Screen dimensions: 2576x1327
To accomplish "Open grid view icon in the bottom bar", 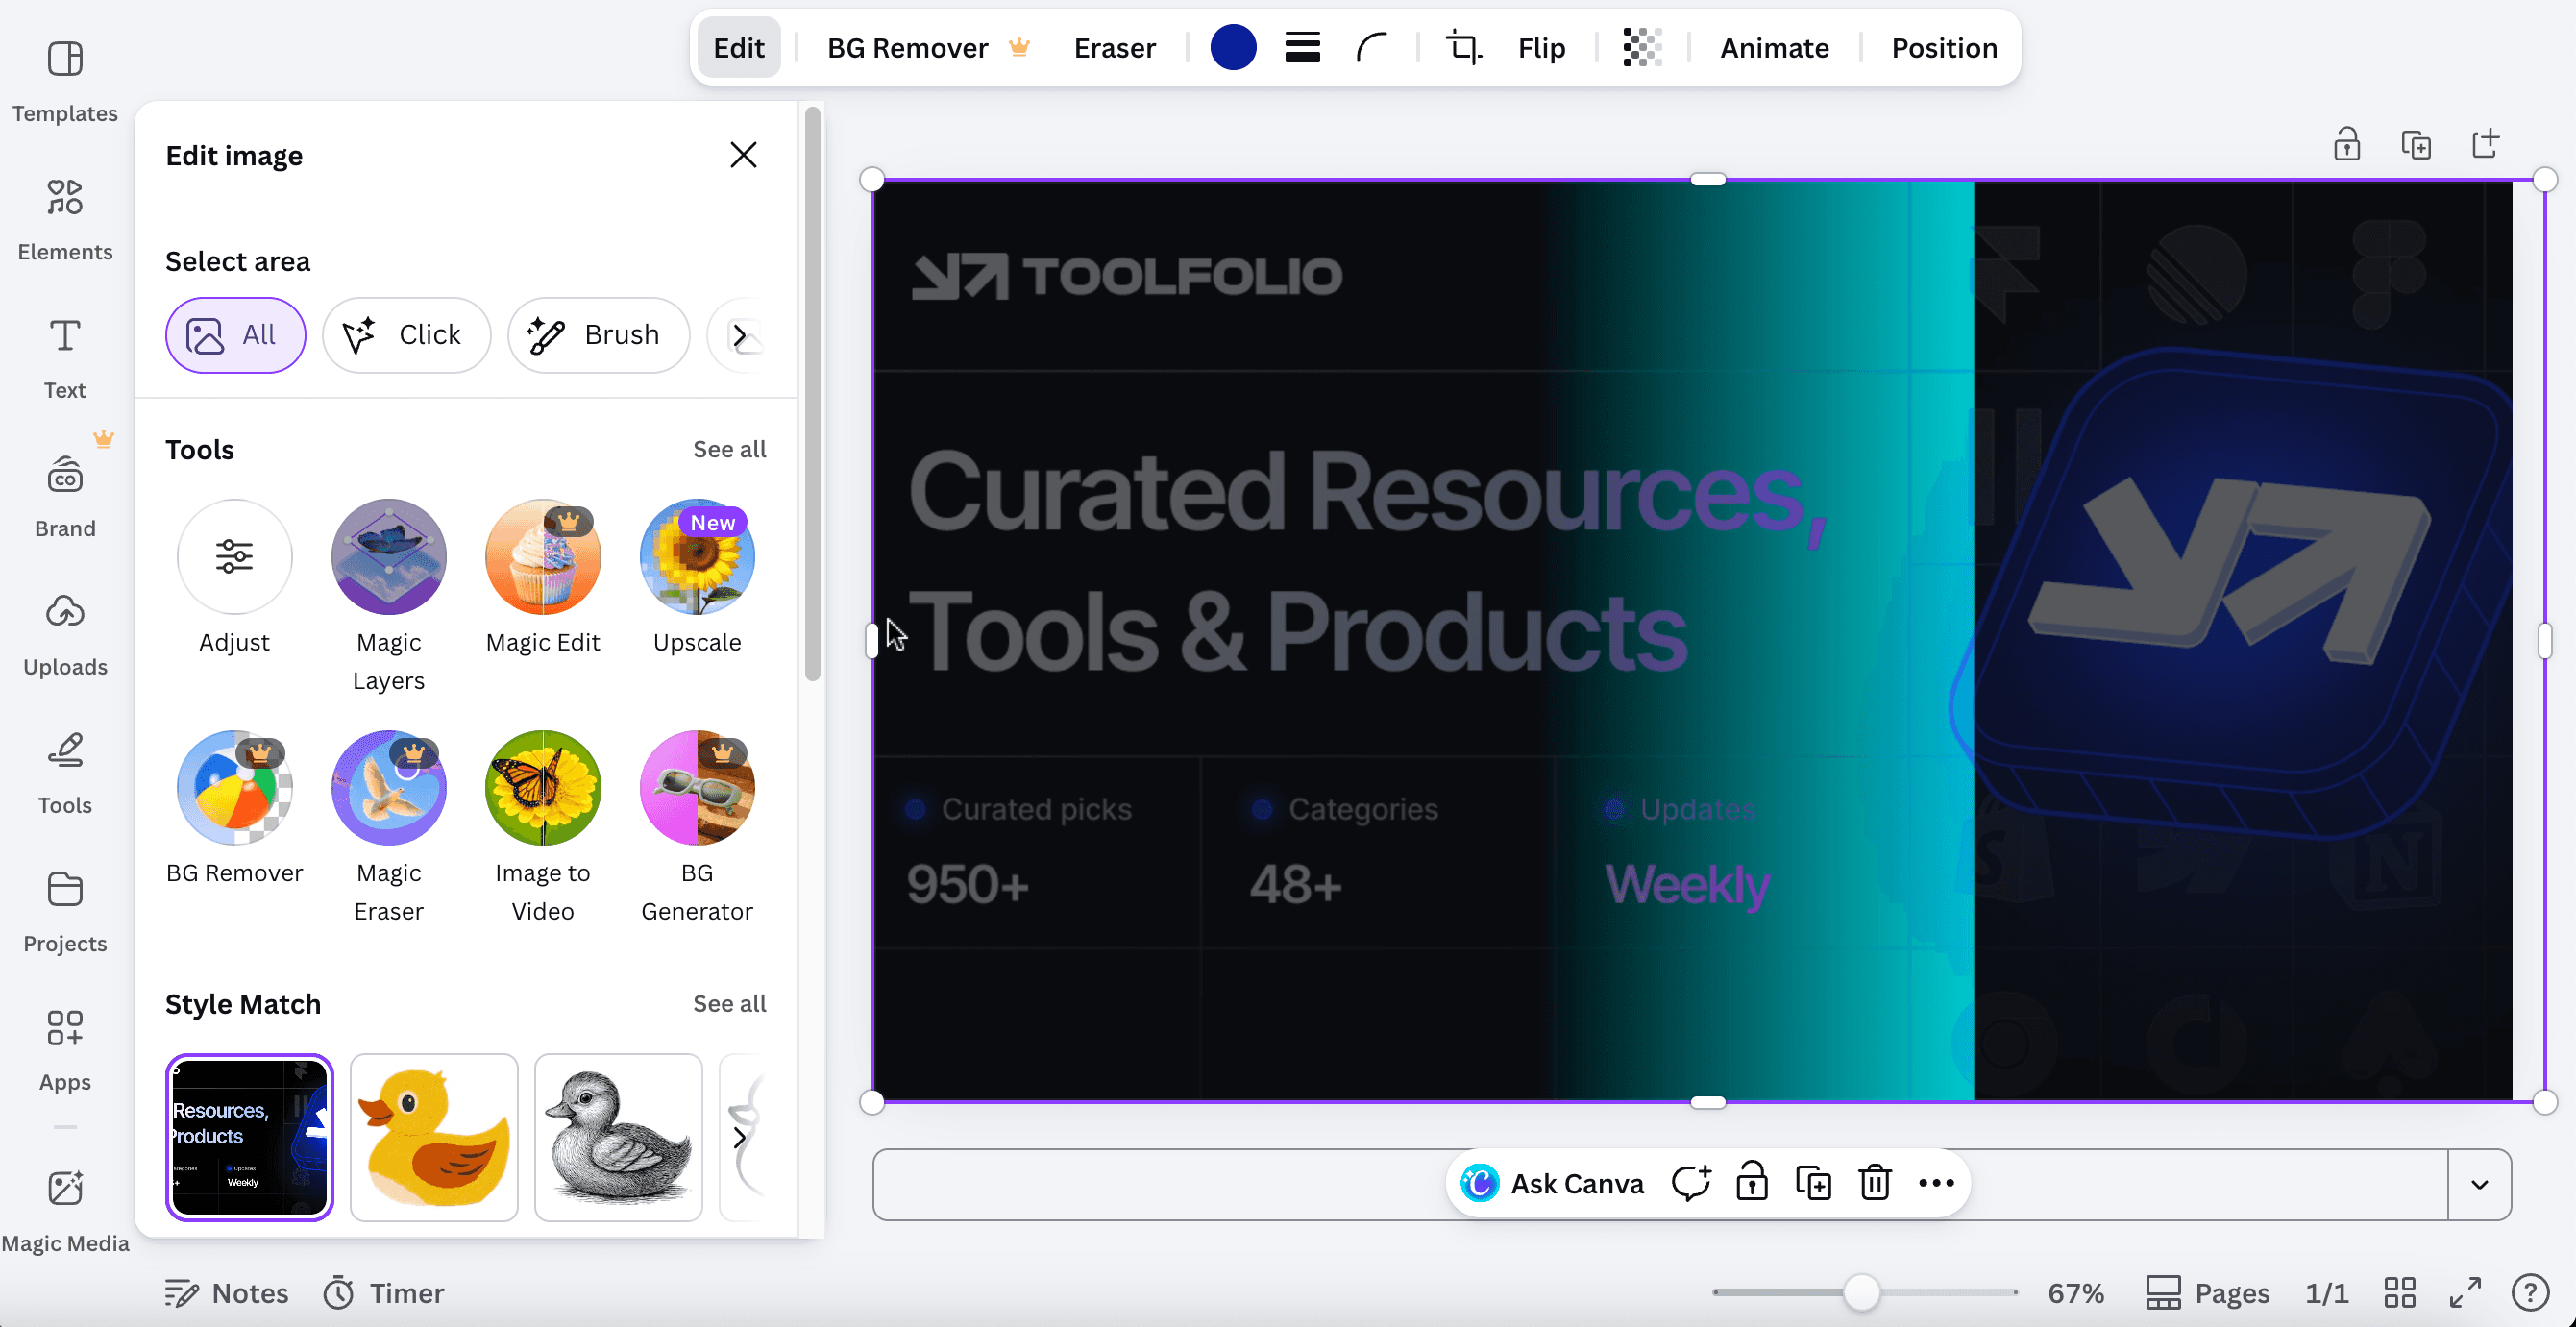I will click(2399, 1292).
